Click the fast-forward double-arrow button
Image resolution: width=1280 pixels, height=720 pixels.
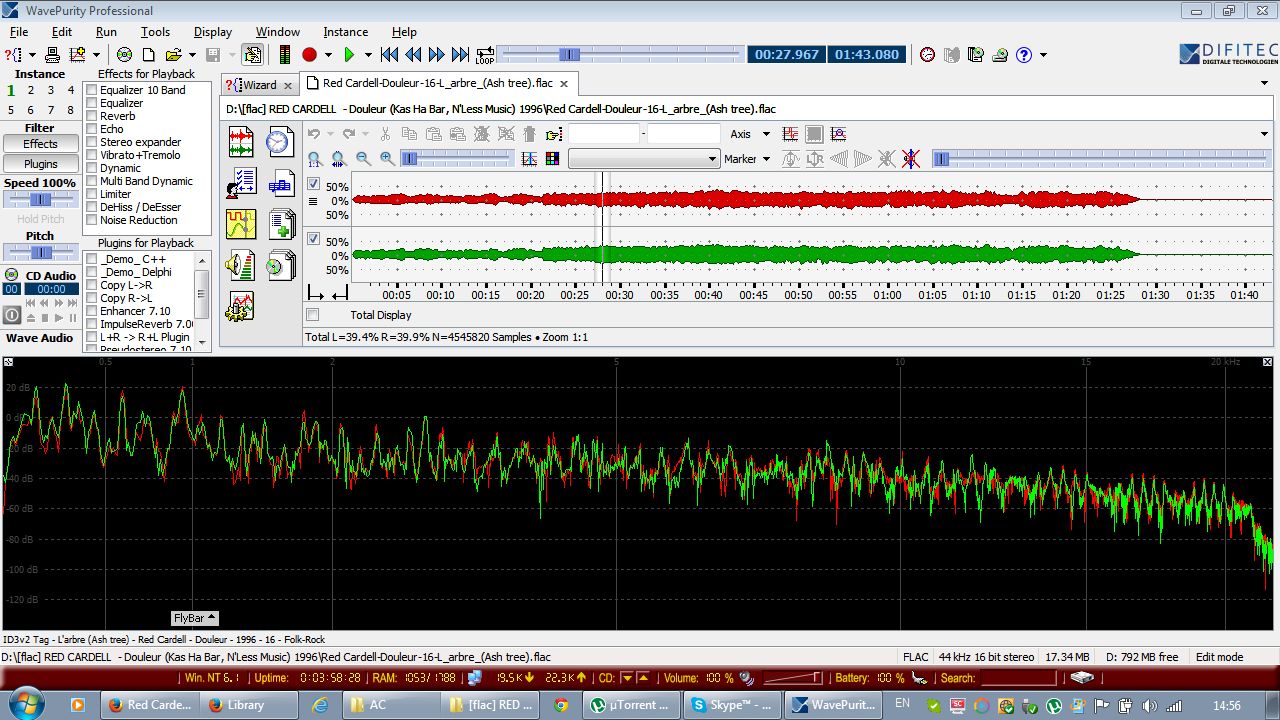point(437,55)
